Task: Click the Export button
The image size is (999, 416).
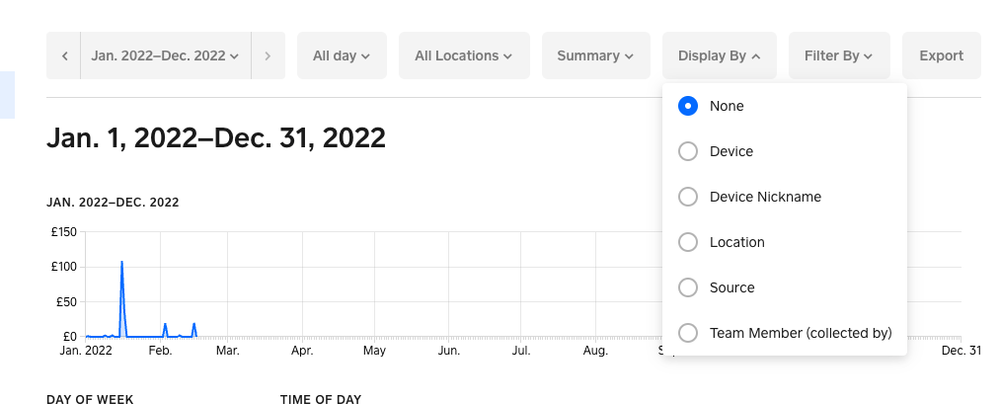Action: pos(941,56)
